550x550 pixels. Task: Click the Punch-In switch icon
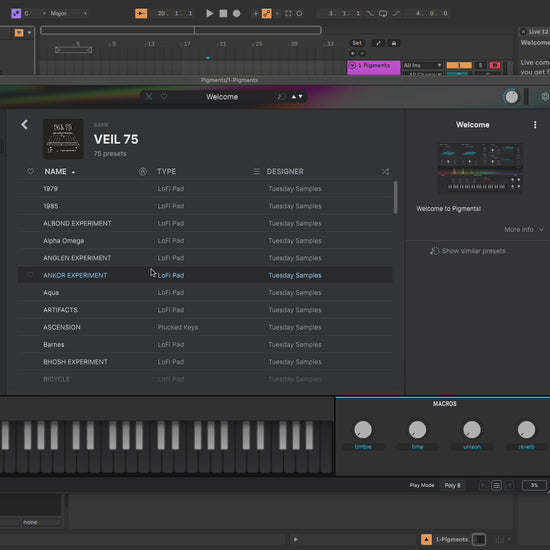coord(369,13)
